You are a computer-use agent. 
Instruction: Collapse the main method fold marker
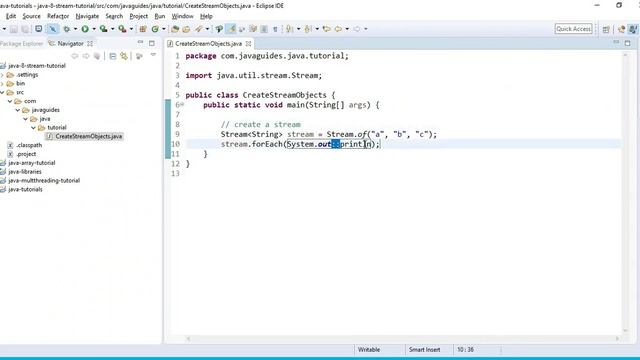(x=182, y=104)
